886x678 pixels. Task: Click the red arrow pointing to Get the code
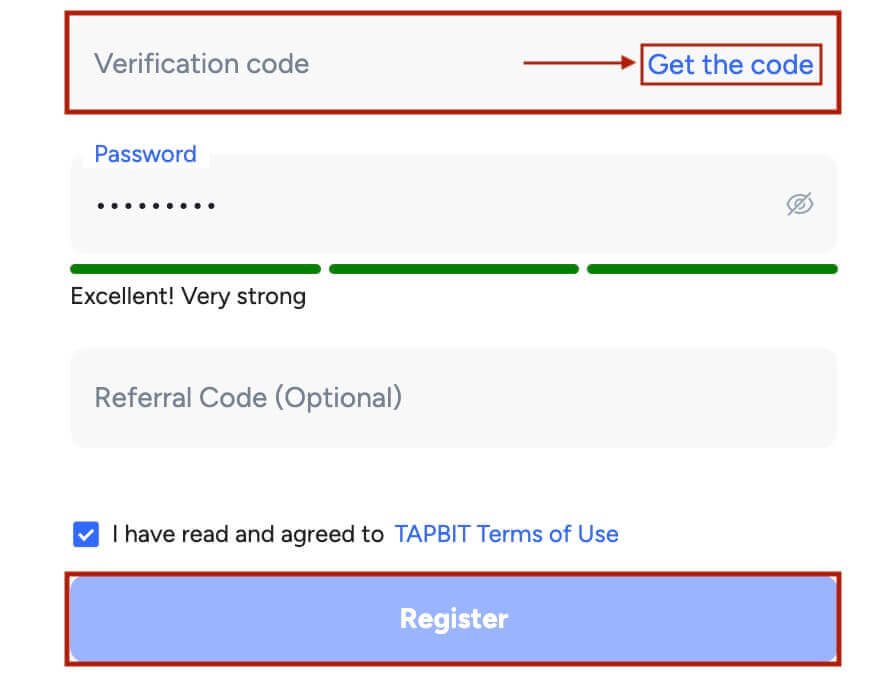coord(580,62)
